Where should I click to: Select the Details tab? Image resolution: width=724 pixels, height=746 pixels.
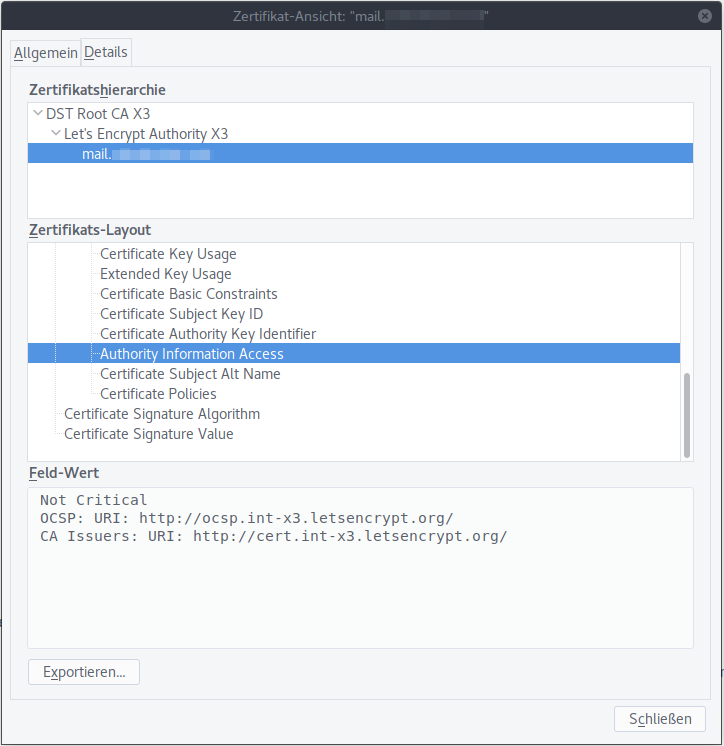tap(106, 52)
